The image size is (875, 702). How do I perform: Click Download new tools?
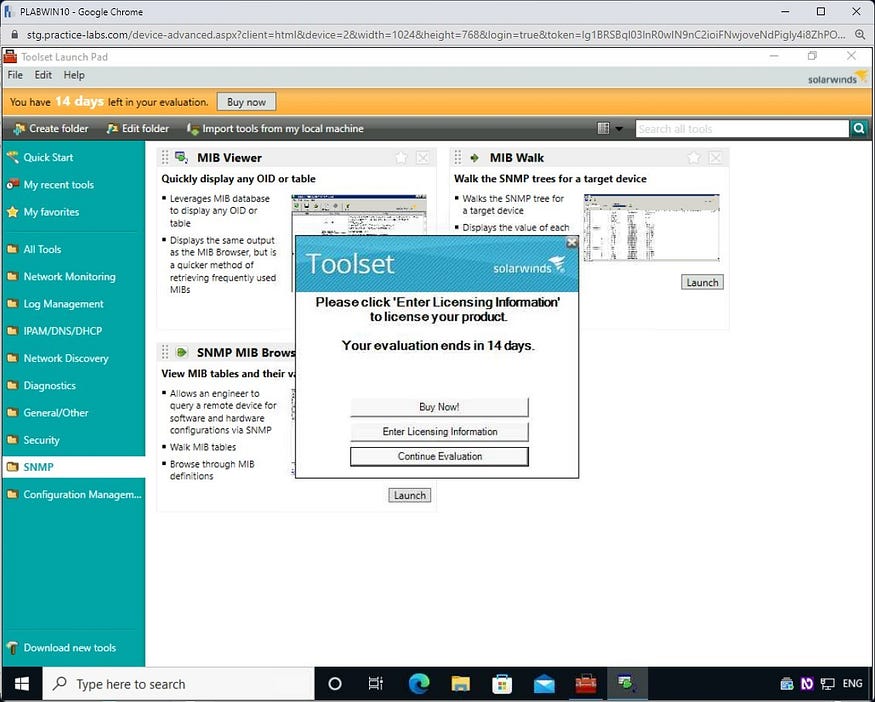[x=69, y=648]
